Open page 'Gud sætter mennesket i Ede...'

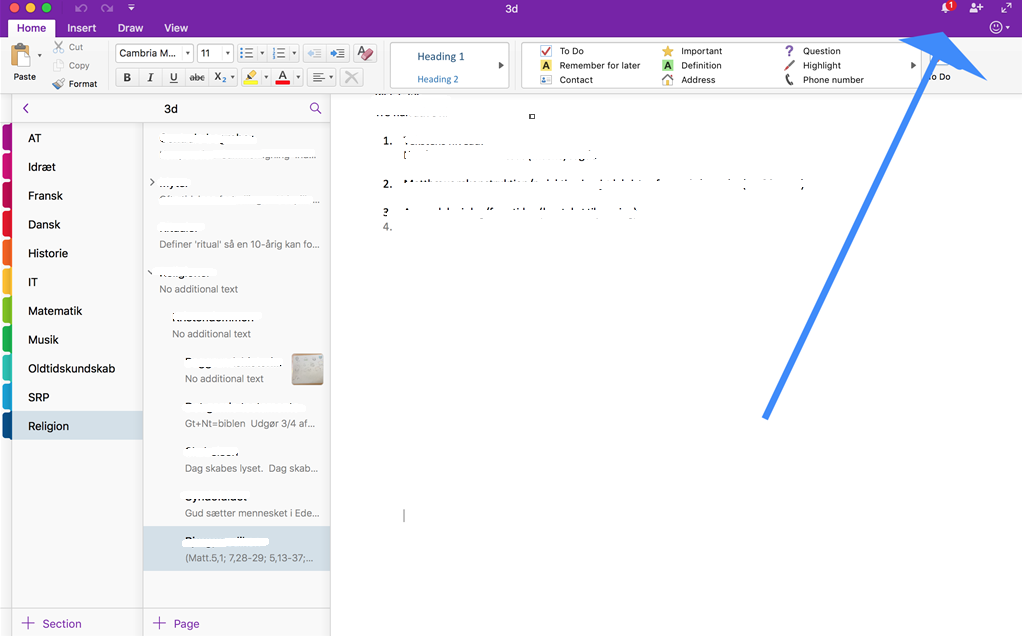click(237, 504)
